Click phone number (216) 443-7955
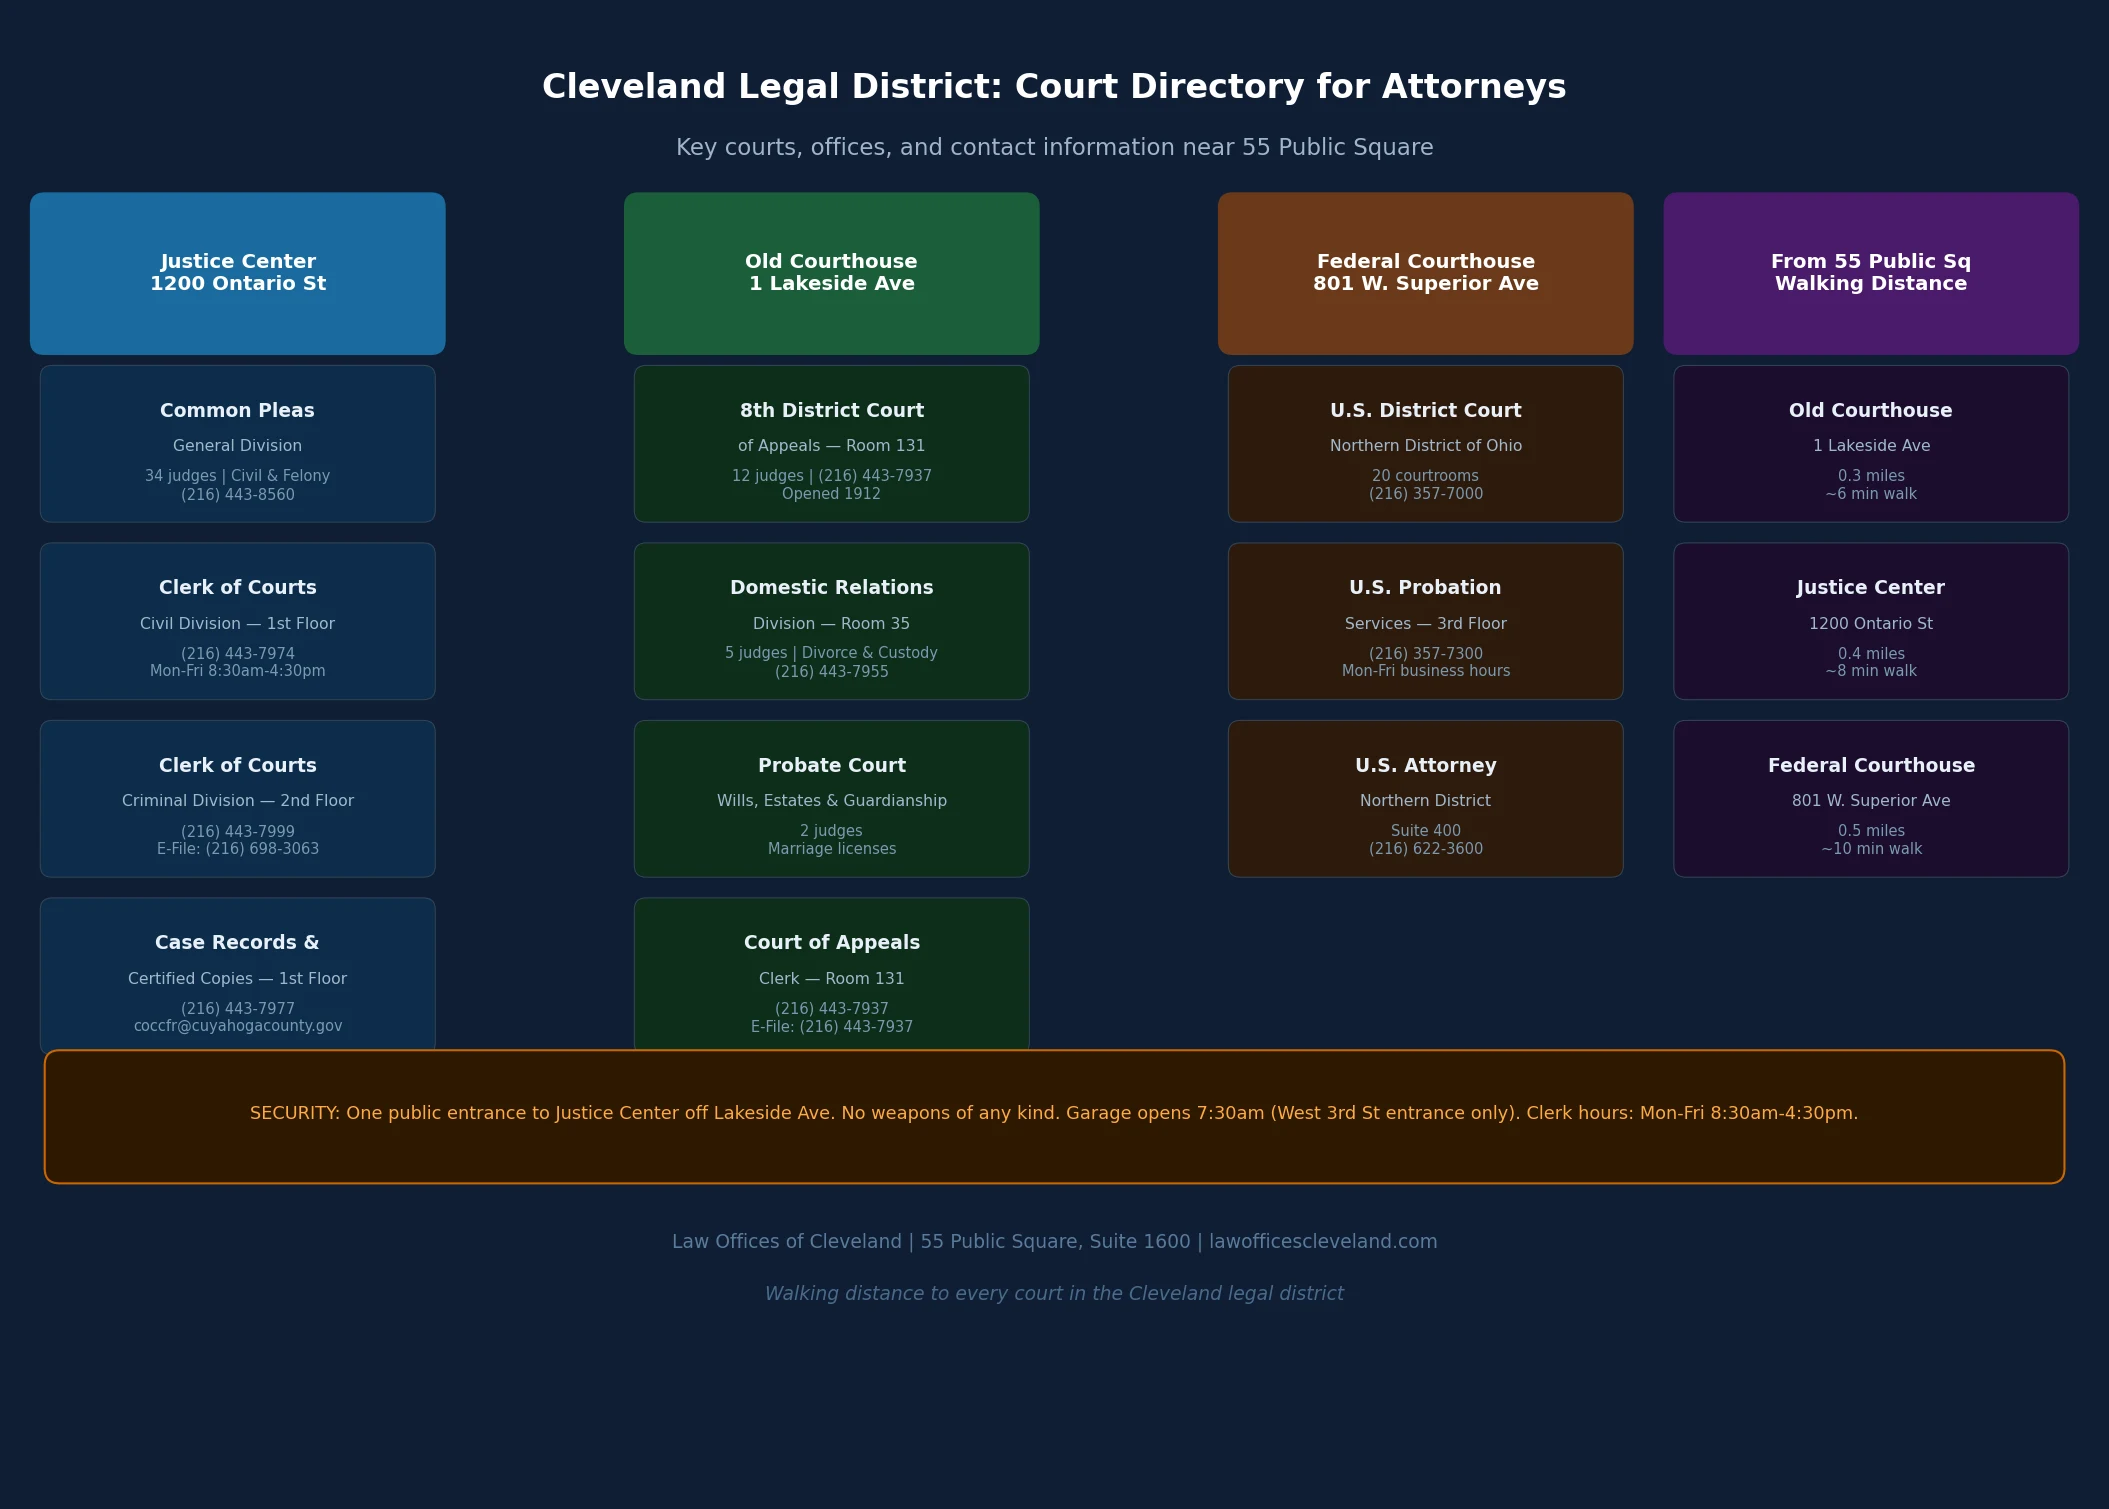2109x1509 pixels. point(832,671)
